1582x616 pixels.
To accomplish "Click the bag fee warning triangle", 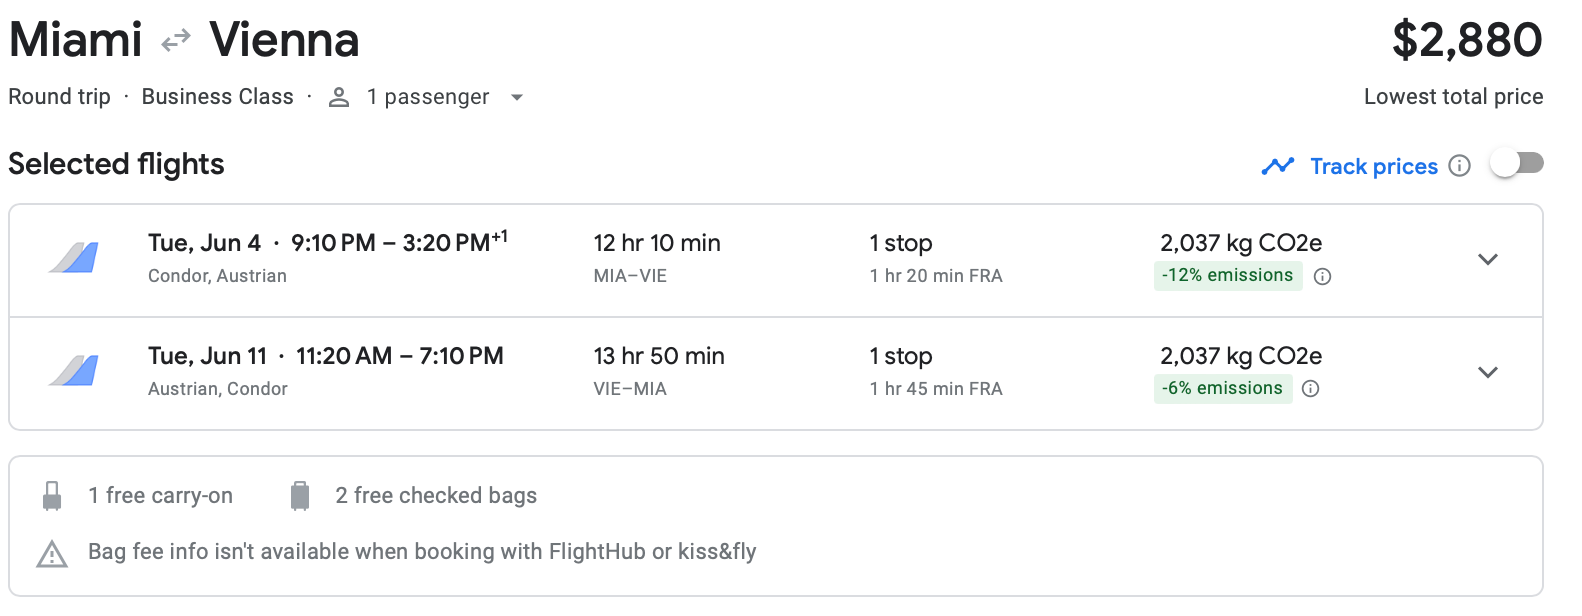I will point(52,553).
